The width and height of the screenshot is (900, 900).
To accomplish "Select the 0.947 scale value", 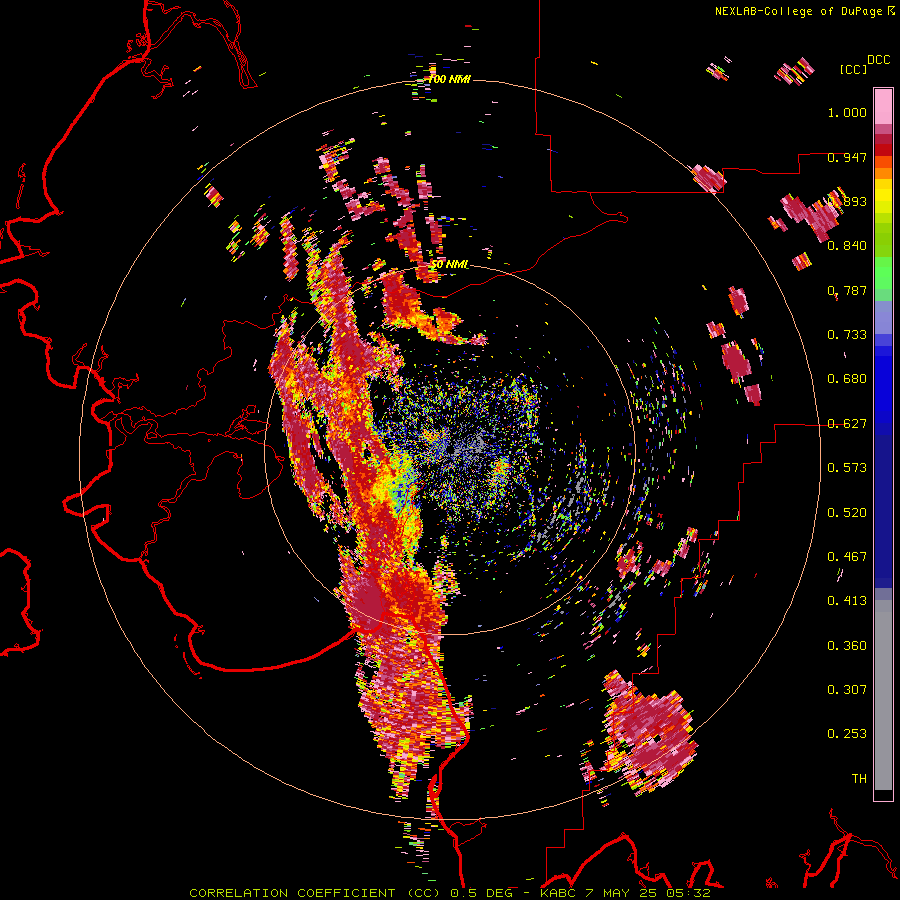I will [x=847, y=157].
